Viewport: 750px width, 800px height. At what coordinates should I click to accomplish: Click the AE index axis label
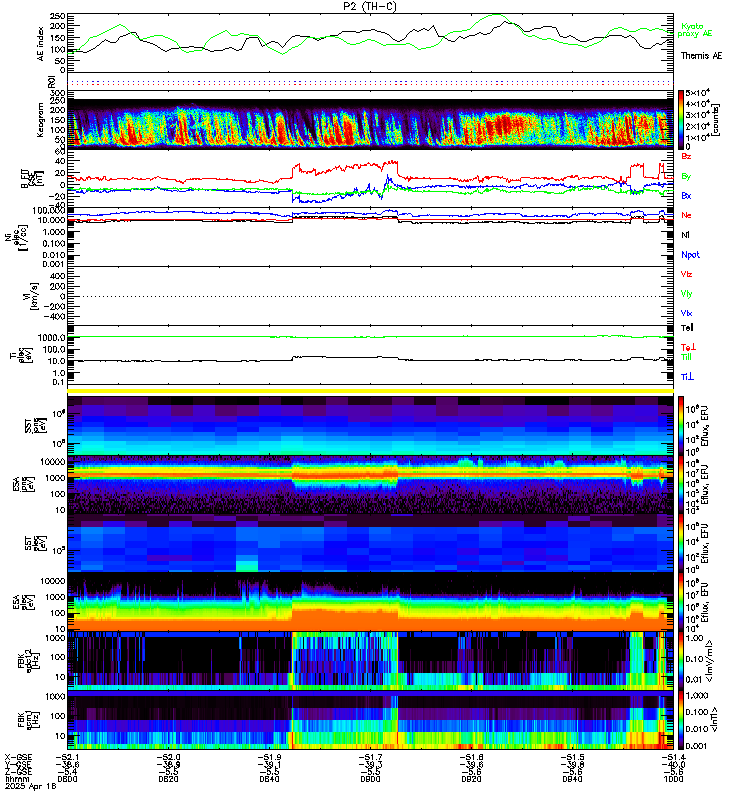[x=40, y=44]
